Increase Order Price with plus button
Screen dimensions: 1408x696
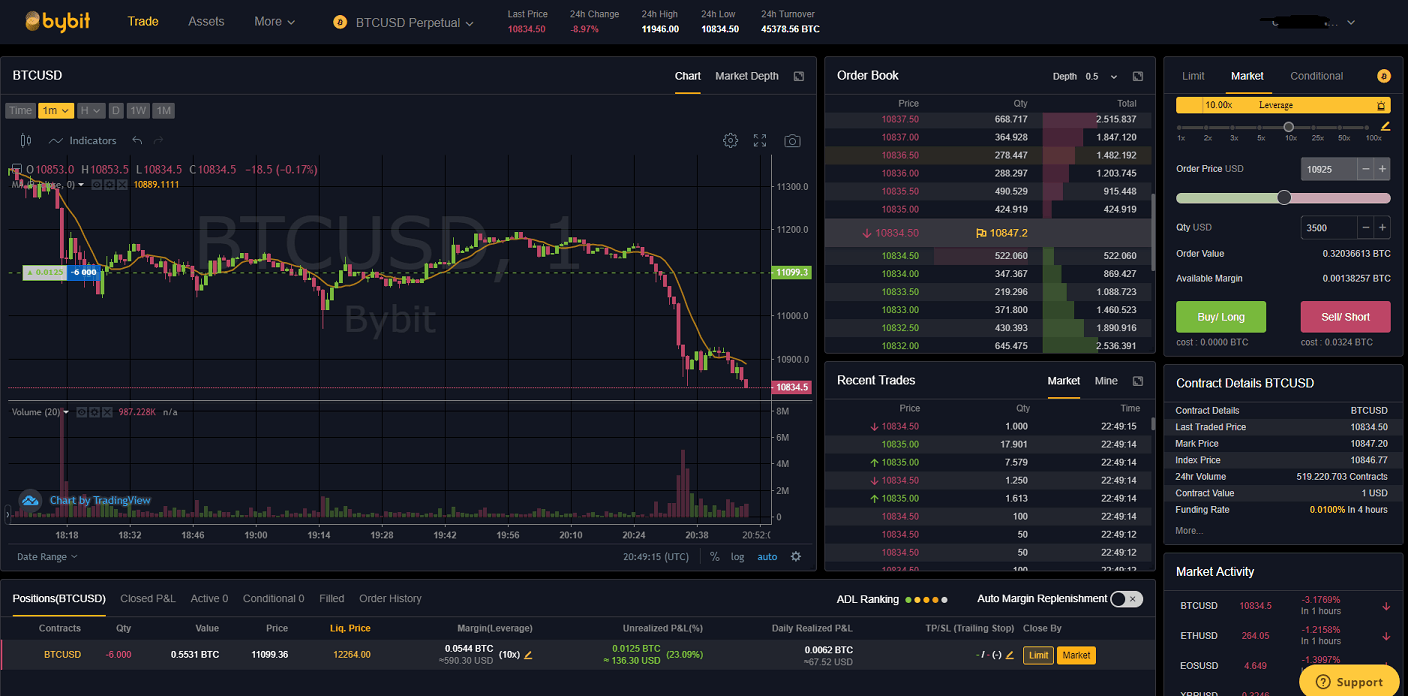point(1383,169)
